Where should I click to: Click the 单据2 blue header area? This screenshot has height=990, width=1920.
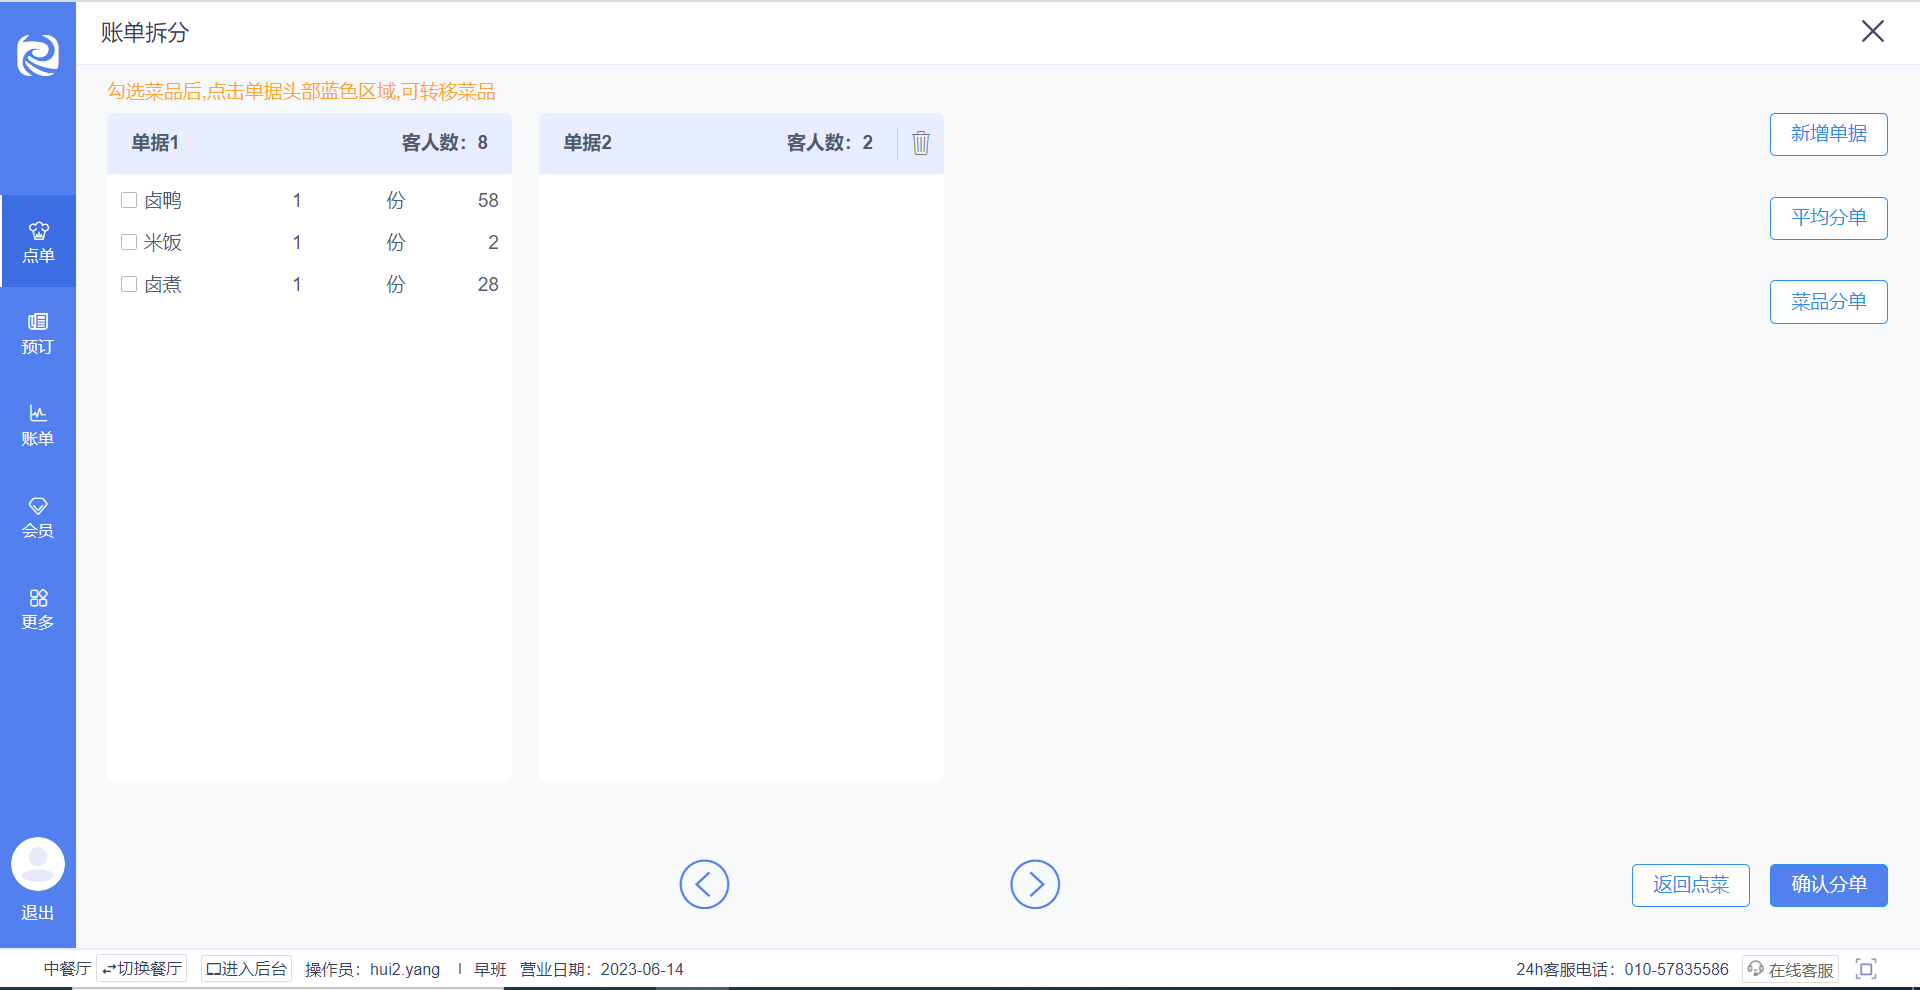pyautogui.click(x=741, y=143)
